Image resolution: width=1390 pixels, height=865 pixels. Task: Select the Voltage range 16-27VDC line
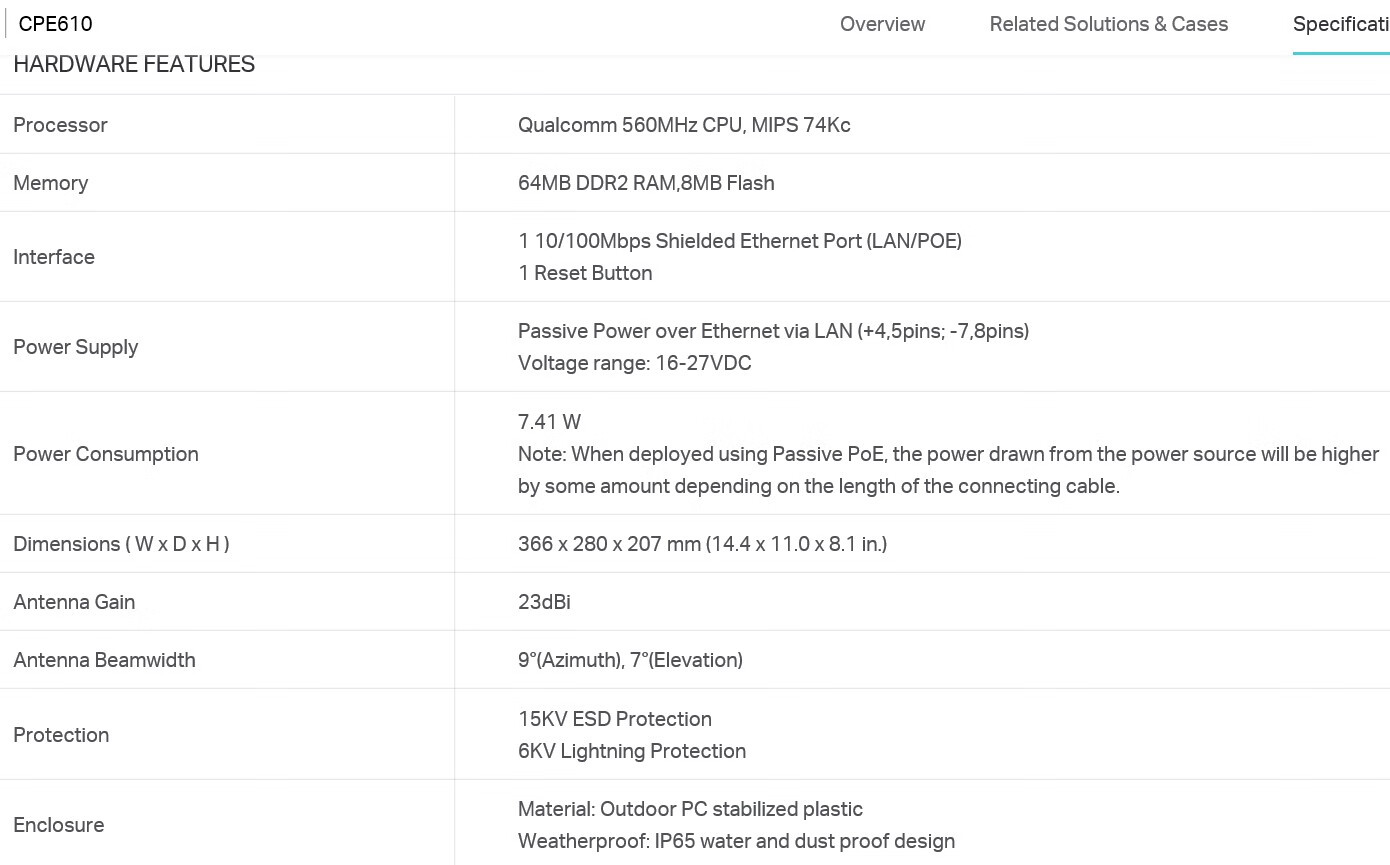tap(634, 363)
